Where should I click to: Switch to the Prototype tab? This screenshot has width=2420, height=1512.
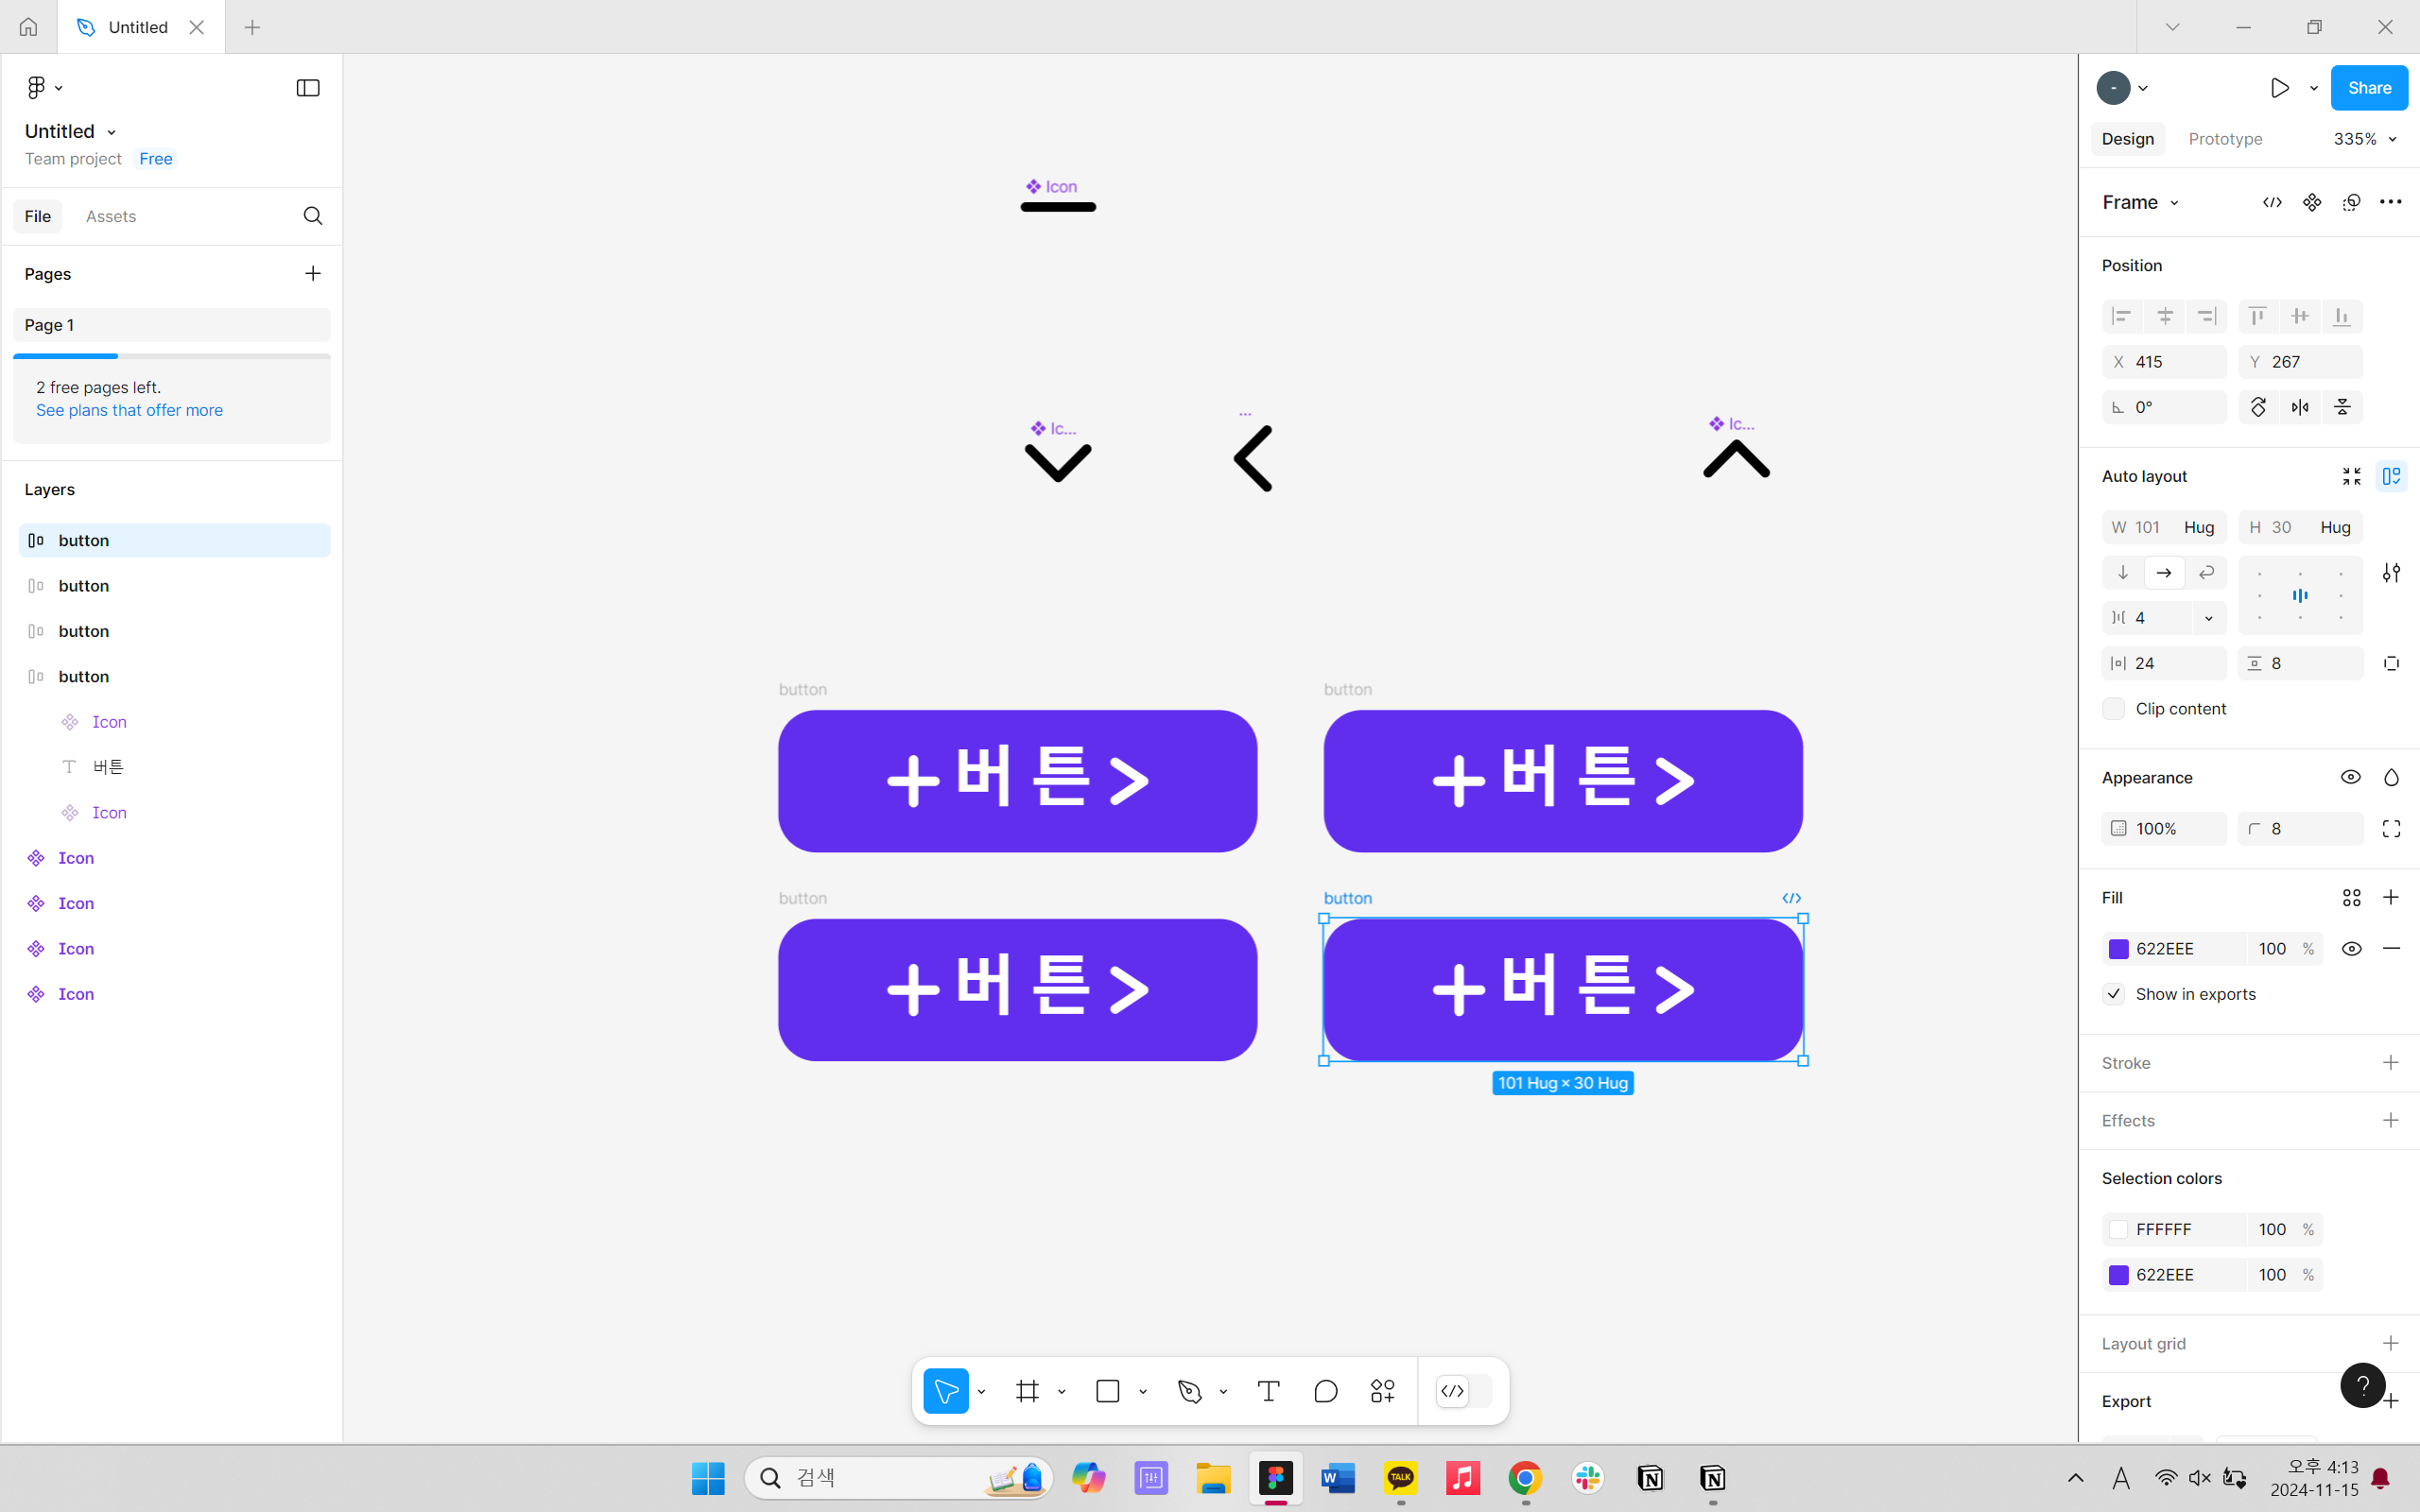[x=2225, y=139]
